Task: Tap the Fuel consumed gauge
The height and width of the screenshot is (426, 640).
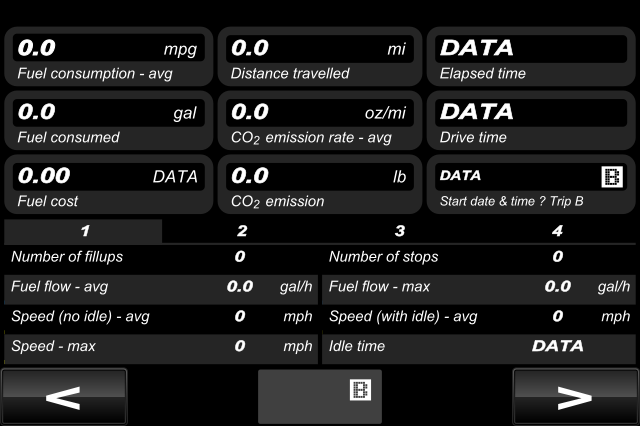Action: pos(109,120)
